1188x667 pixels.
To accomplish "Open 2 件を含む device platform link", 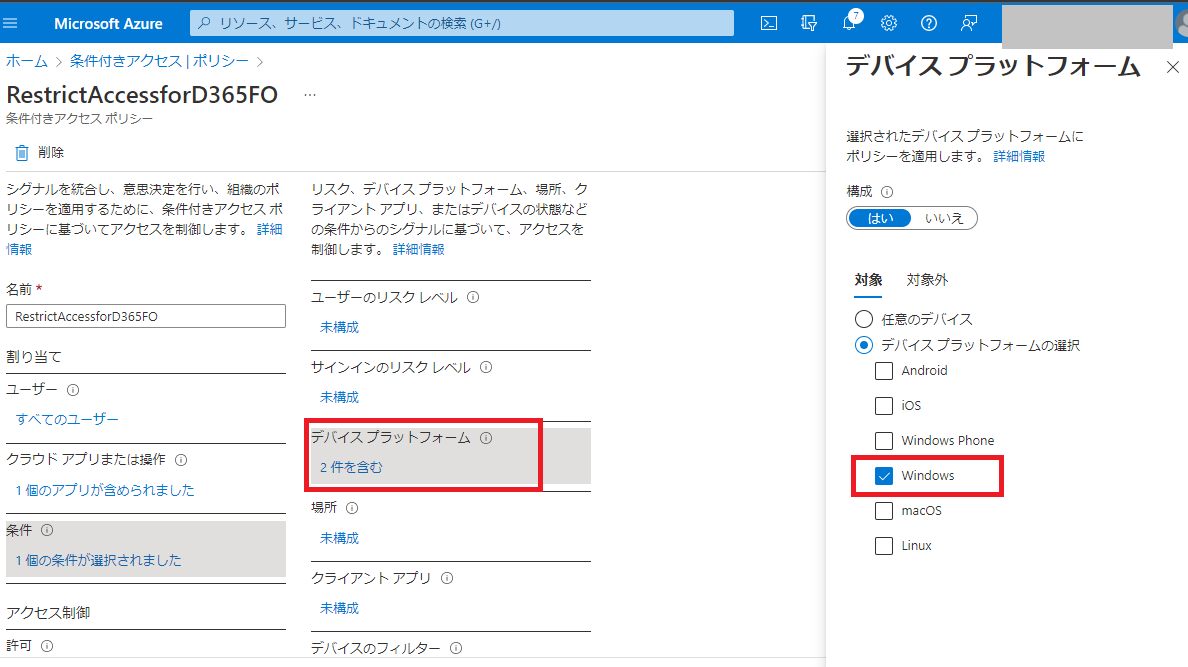I will point(351,468).
